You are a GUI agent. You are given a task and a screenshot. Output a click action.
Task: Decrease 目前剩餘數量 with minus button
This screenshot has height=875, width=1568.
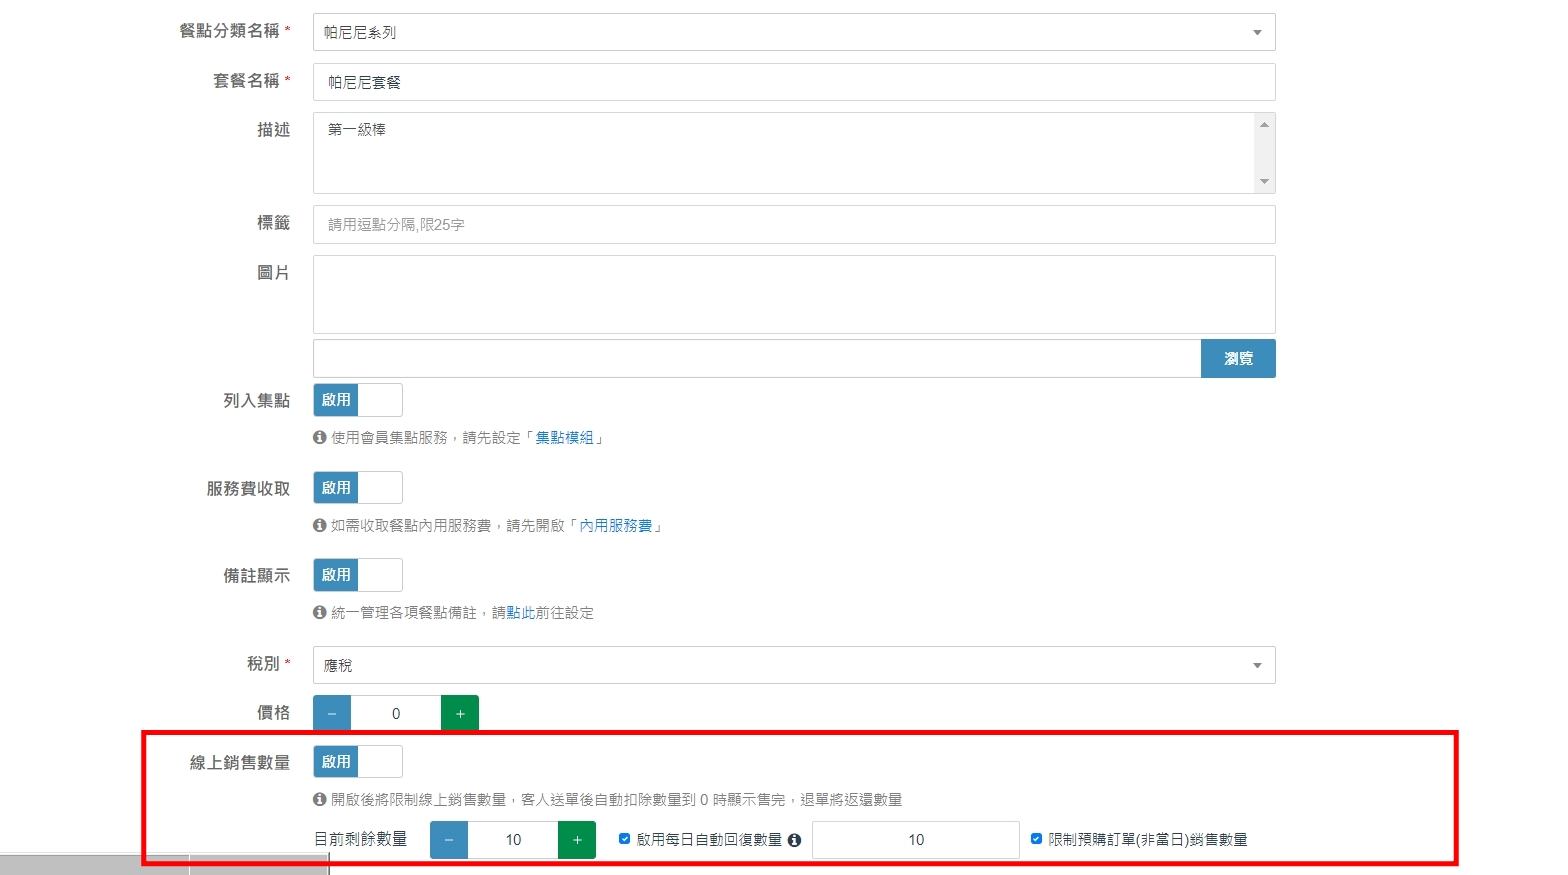[449, 840]
